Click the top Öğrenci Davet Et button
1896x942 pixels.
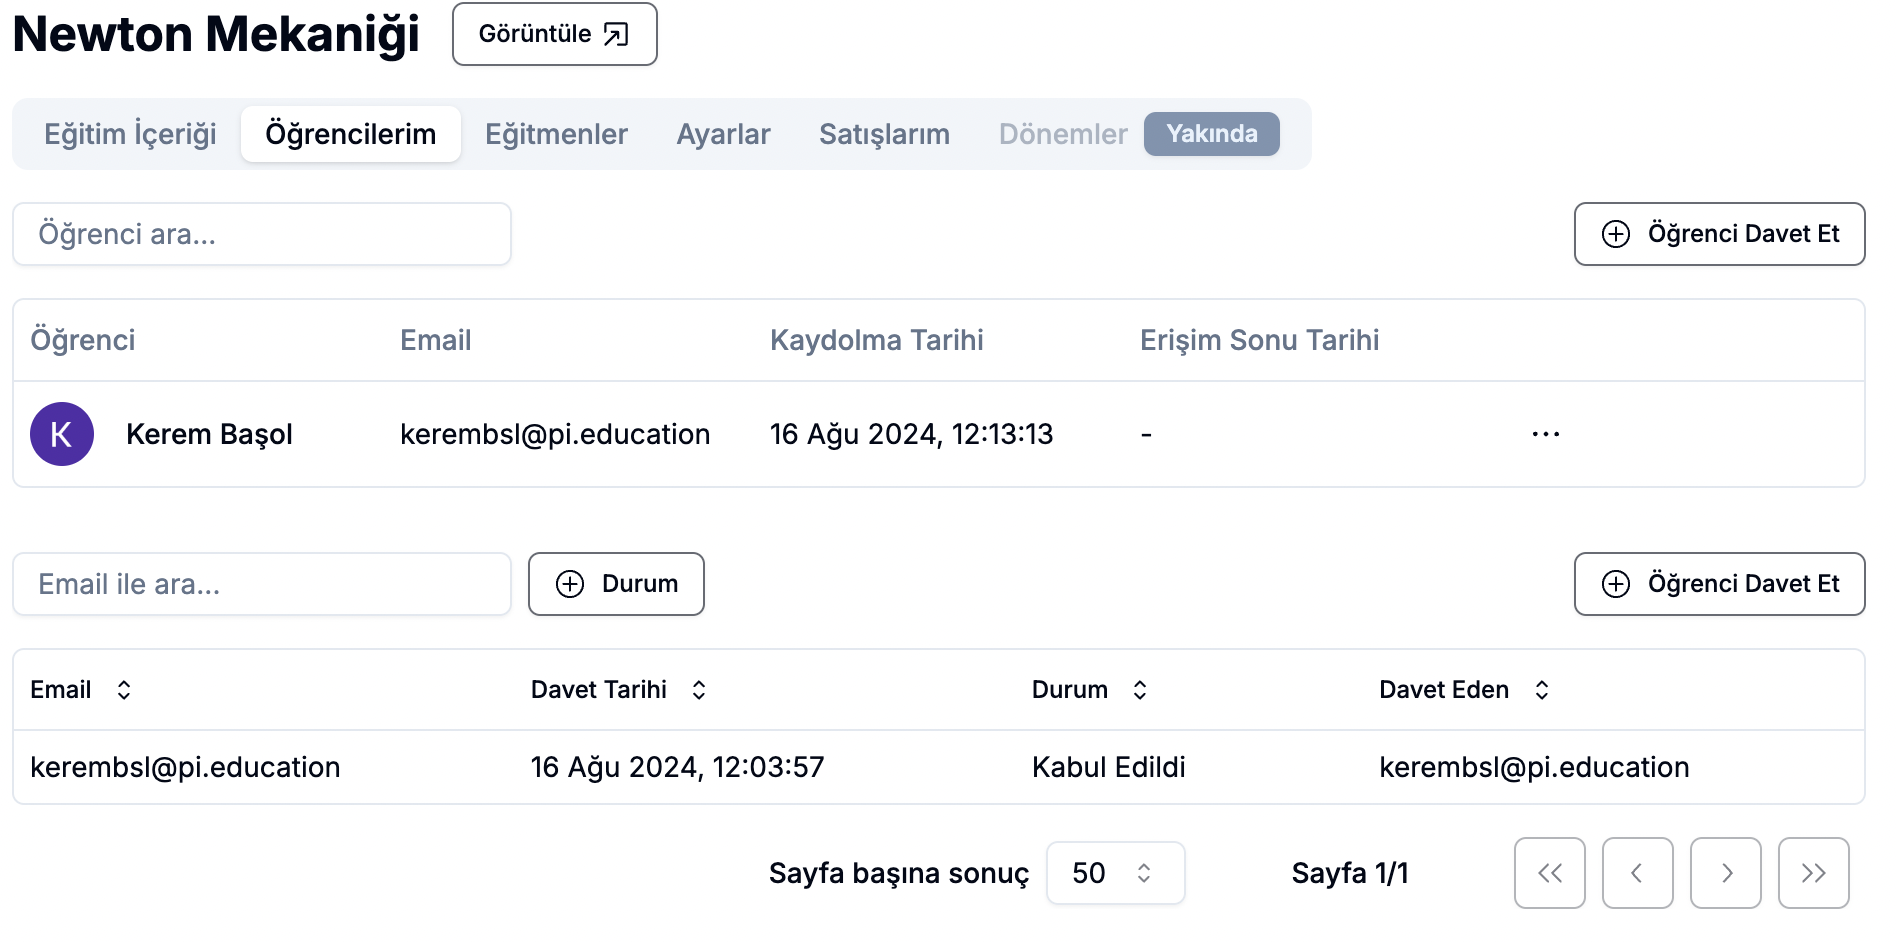[1719, 234]
